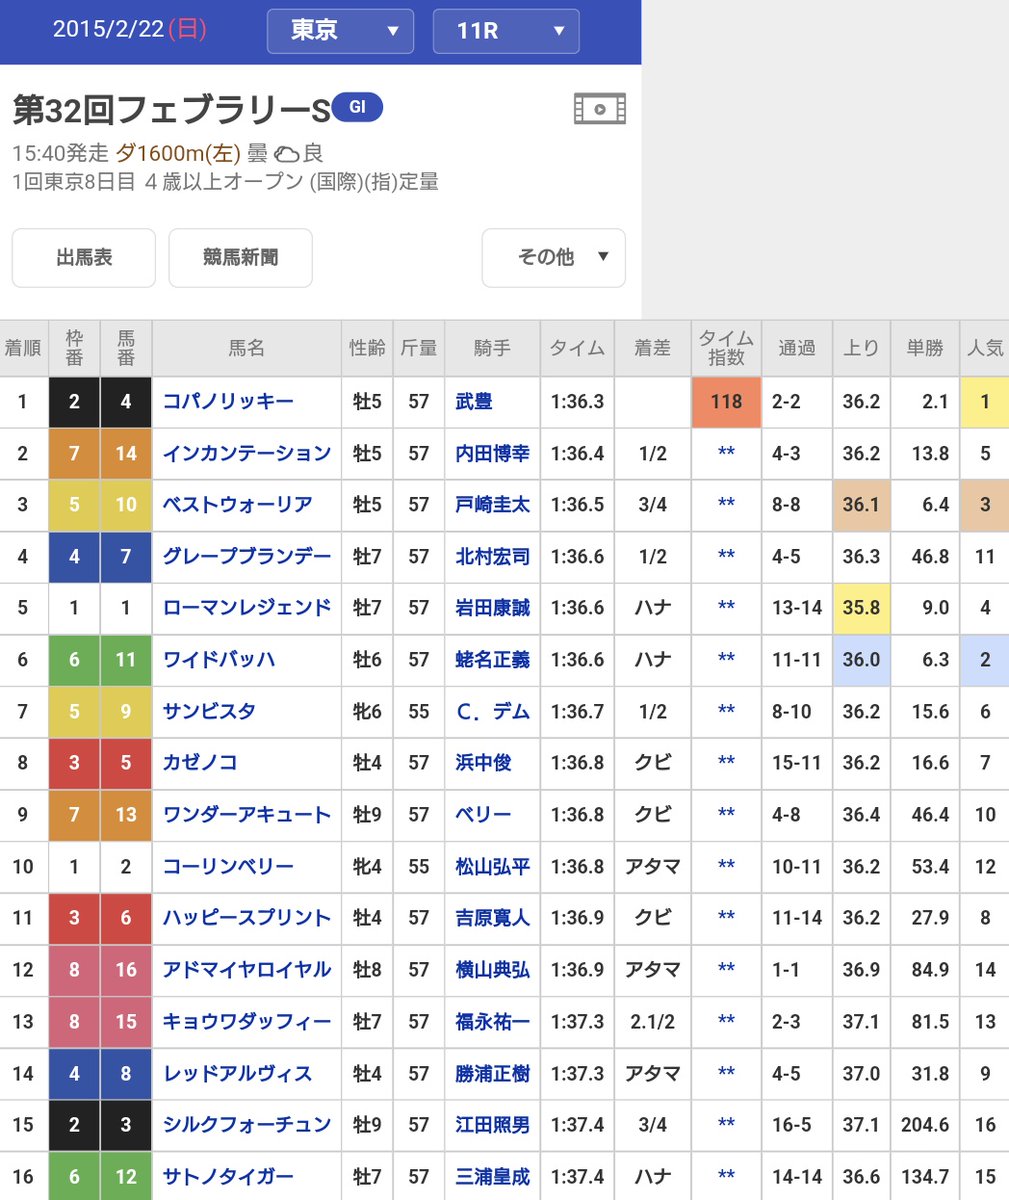Click ** time index in インカンテーション row
Screen dimensions: 1009x1200
(x=726, y=454)
